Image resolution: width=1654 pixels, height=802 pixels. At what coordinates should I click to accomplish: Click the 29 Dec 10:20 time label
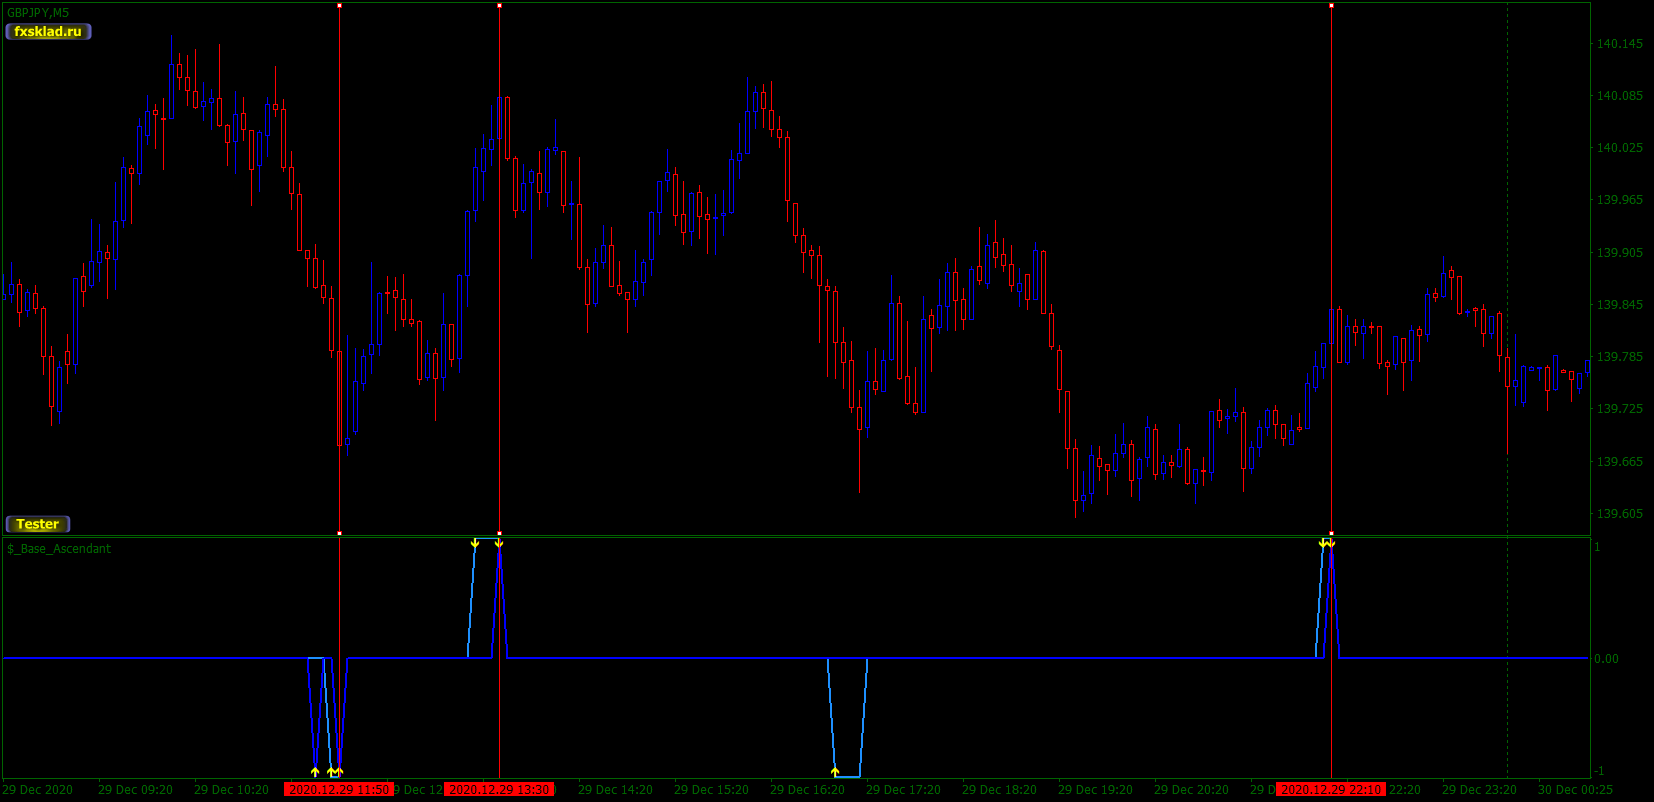click(x=231, y=790)
